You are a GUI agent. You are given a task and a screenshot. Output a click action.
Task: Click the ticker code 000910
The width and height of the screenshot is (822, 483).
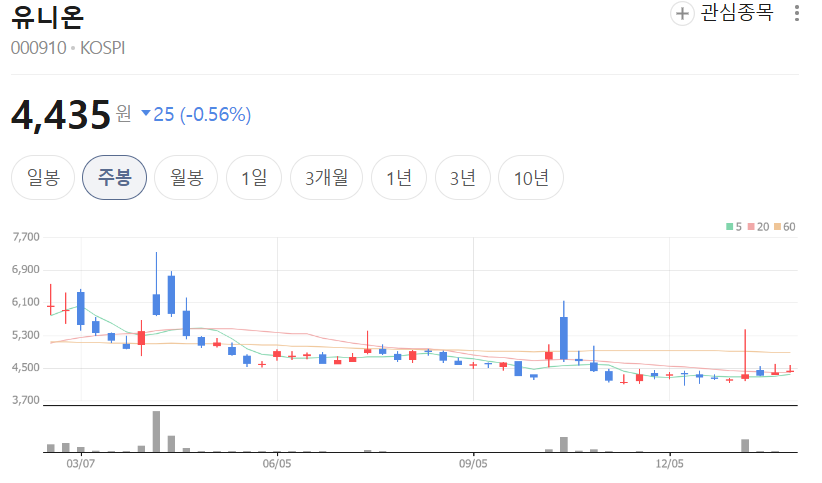(39, 48)
